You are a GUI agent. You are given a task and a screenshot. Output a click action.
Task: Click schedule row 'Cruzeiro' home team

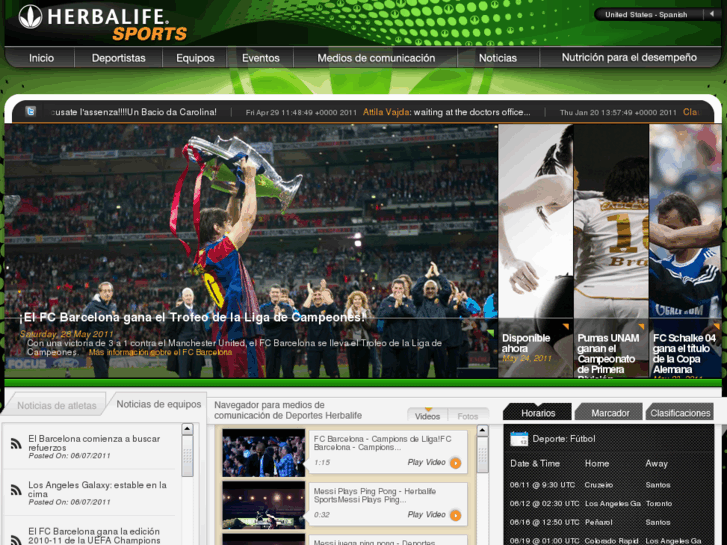tap(599, 485)
